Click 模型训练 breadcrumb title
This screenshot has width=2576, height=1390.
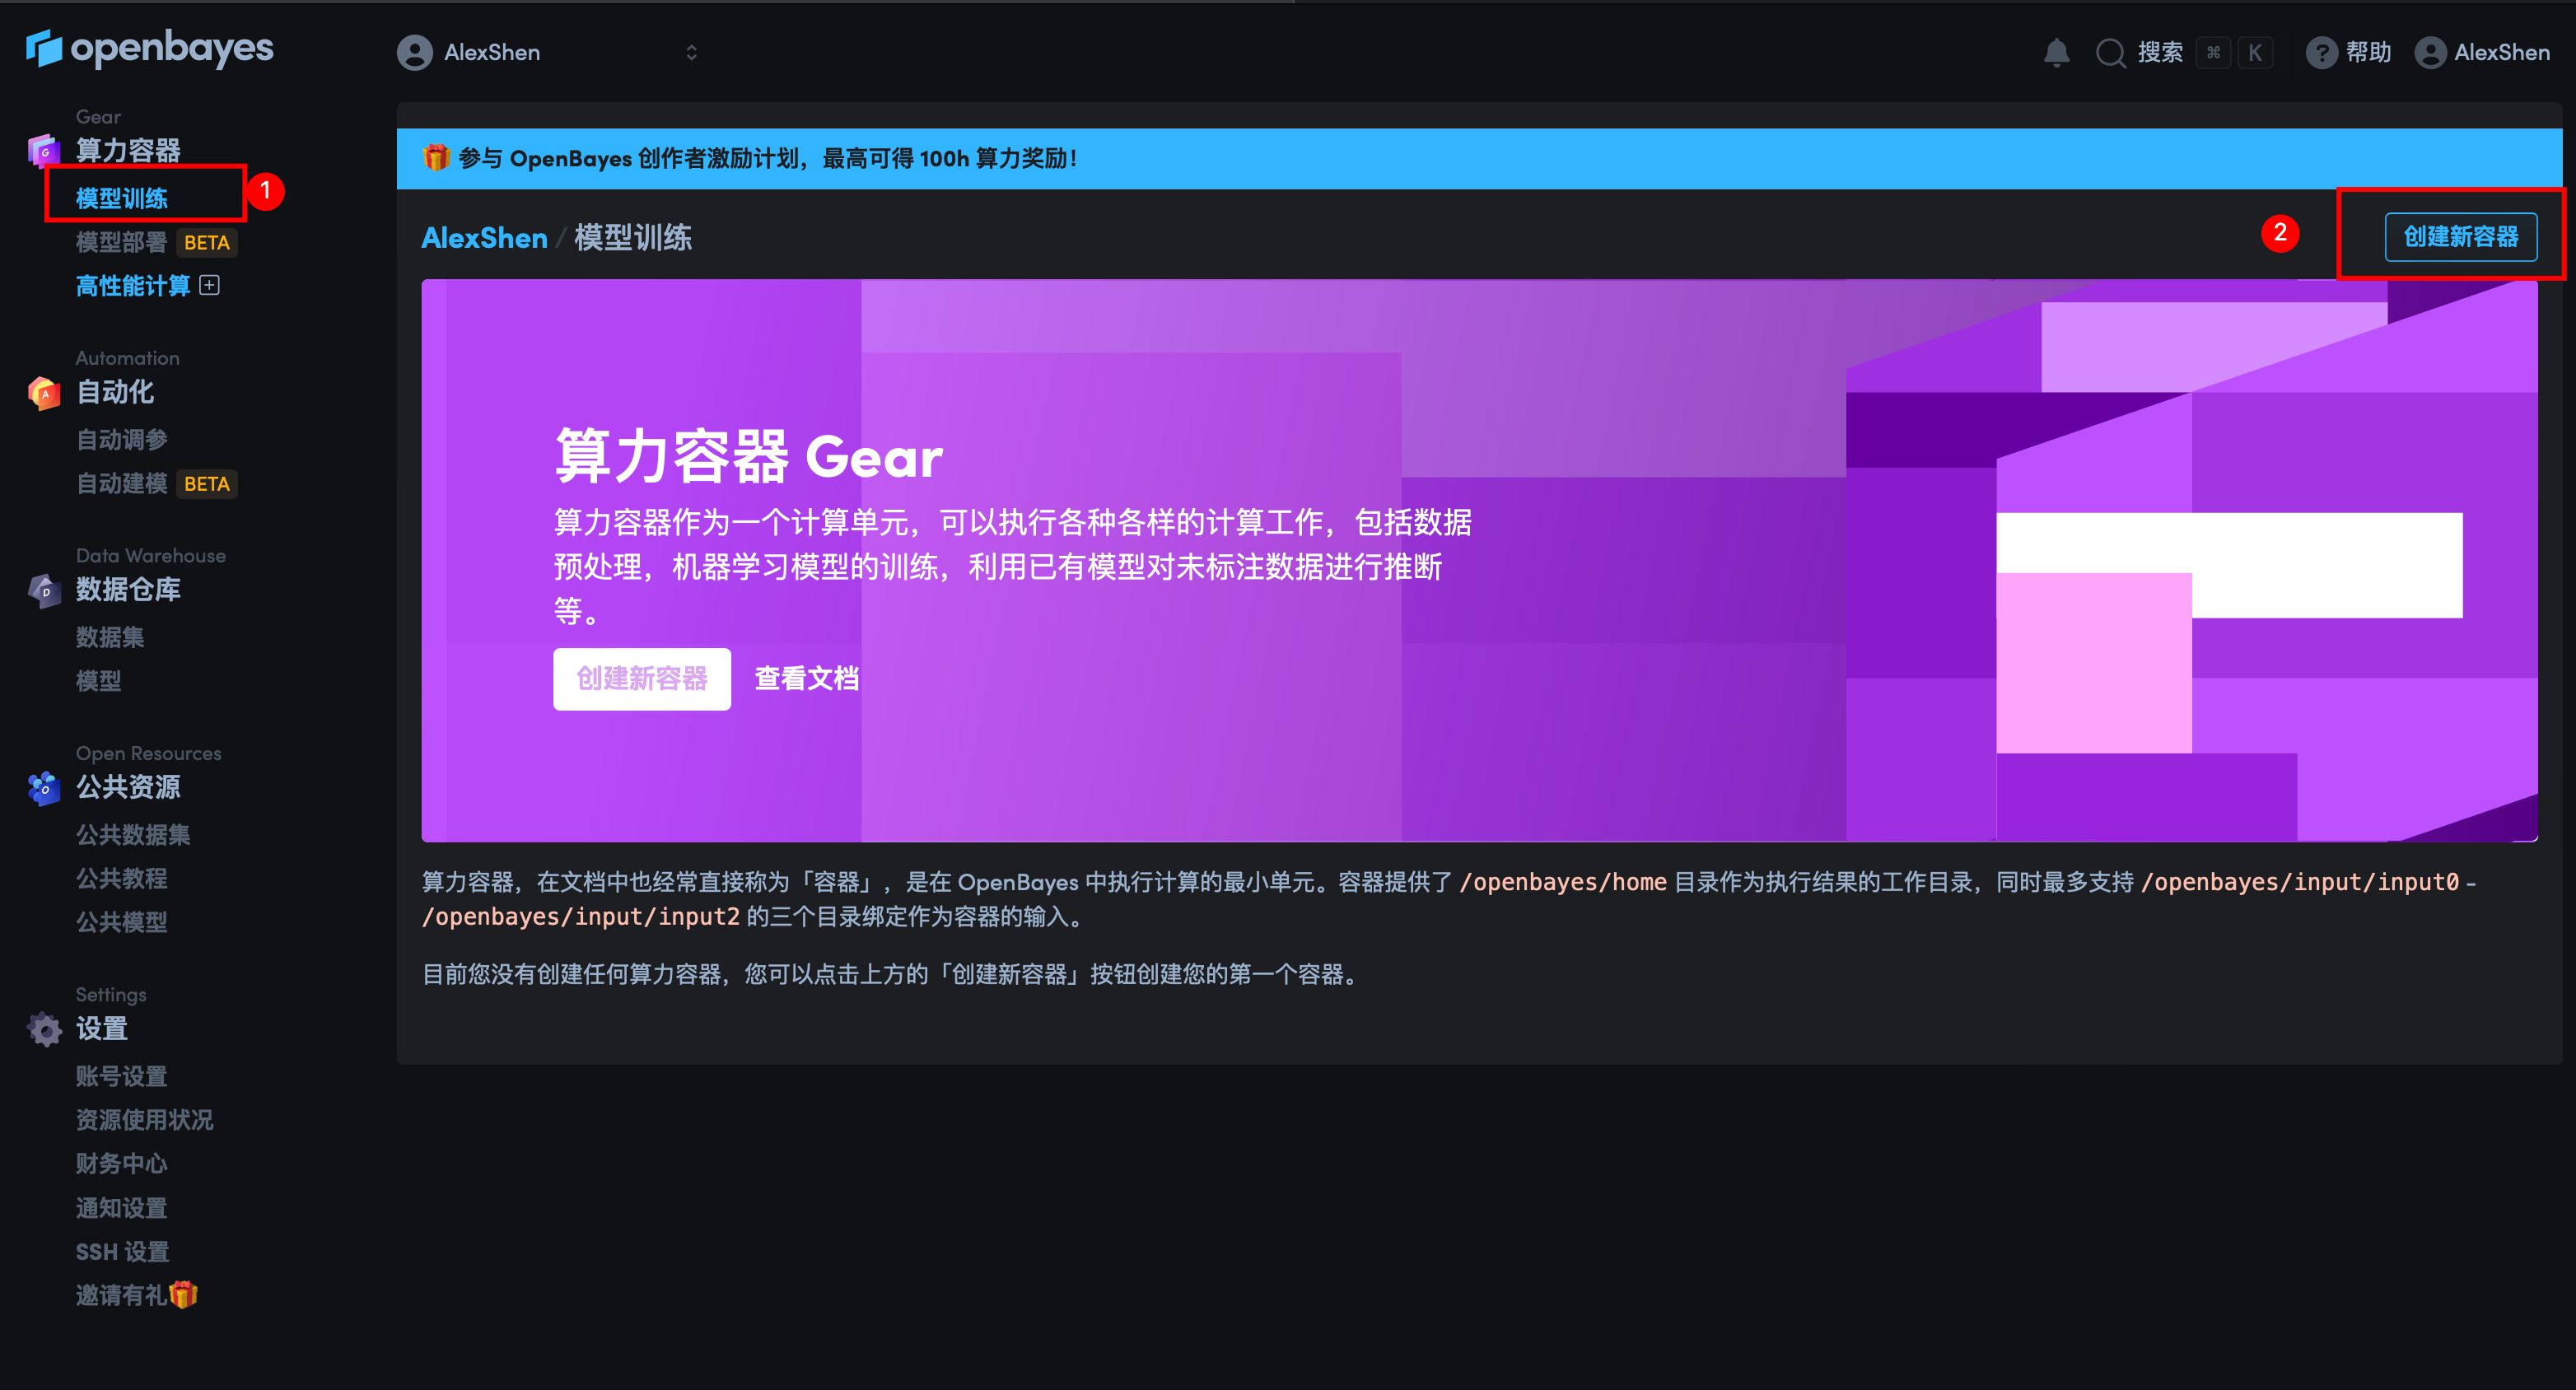point(633,238)
